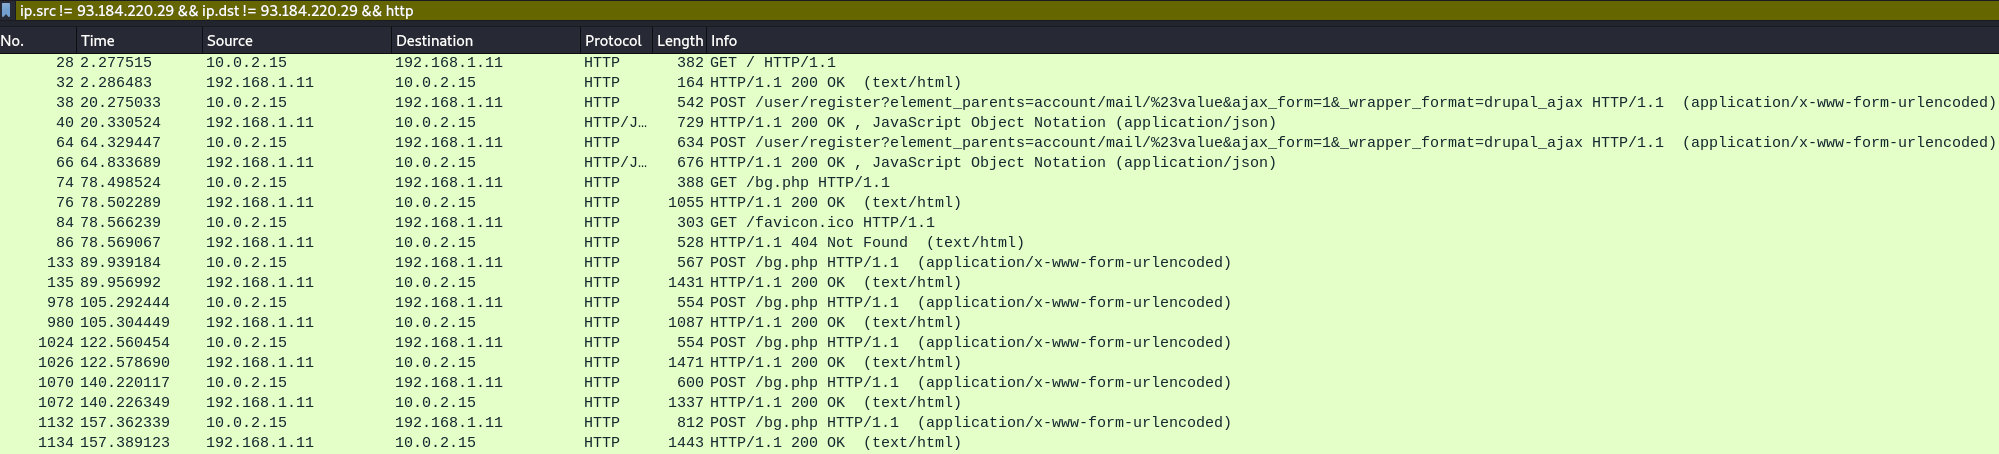Select packet 84 GET /favicon.ico
This screenshot has height=454, width=1999.
click(x=999, y=222)
